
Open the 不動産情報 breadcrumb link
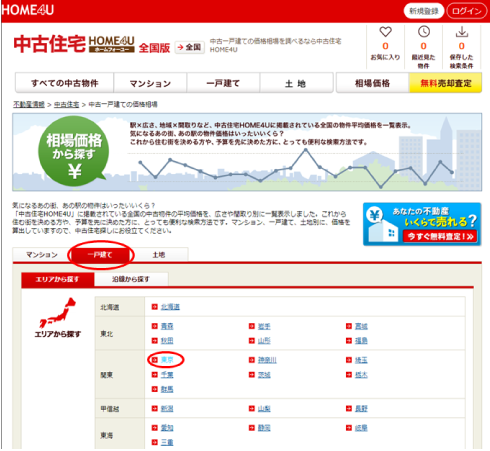pyautogui.click(x=29, y=104)
